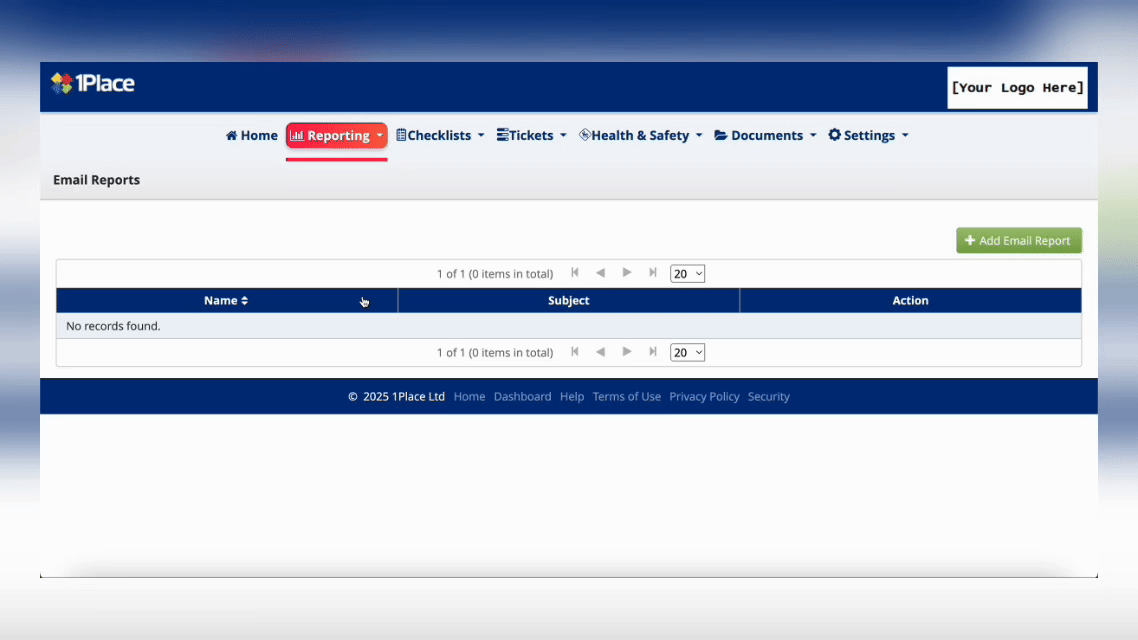Go to first page in top paginator
The image size is (1138, 640).
pyautogui.click(x=575, y=273)
